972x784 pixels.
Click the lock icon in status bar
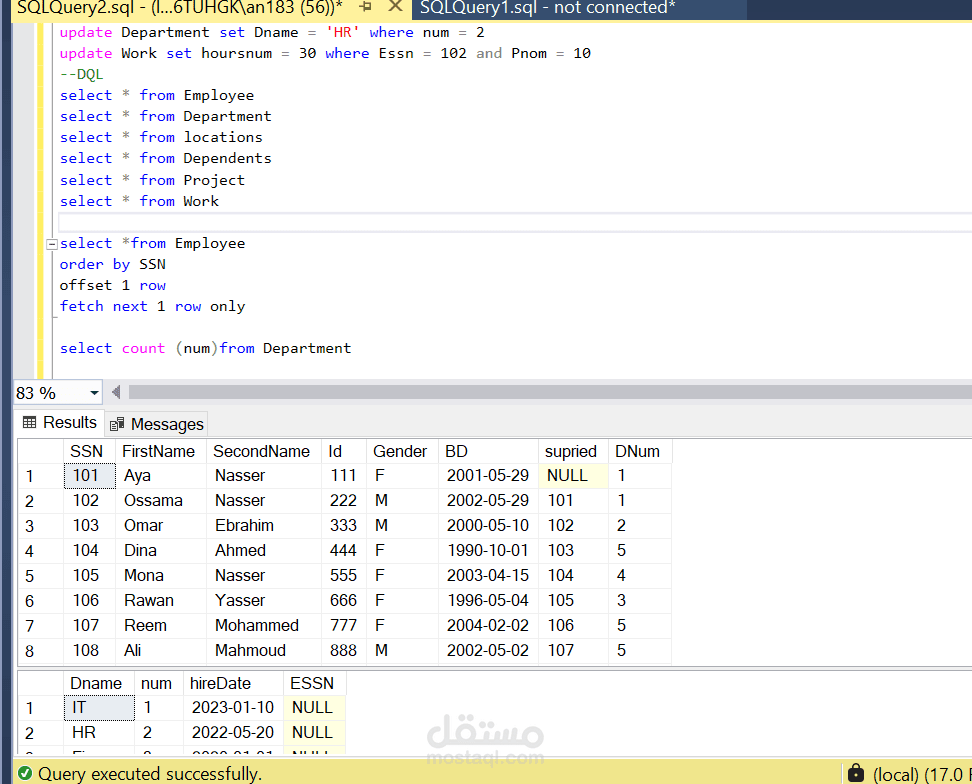pos(856,773)
